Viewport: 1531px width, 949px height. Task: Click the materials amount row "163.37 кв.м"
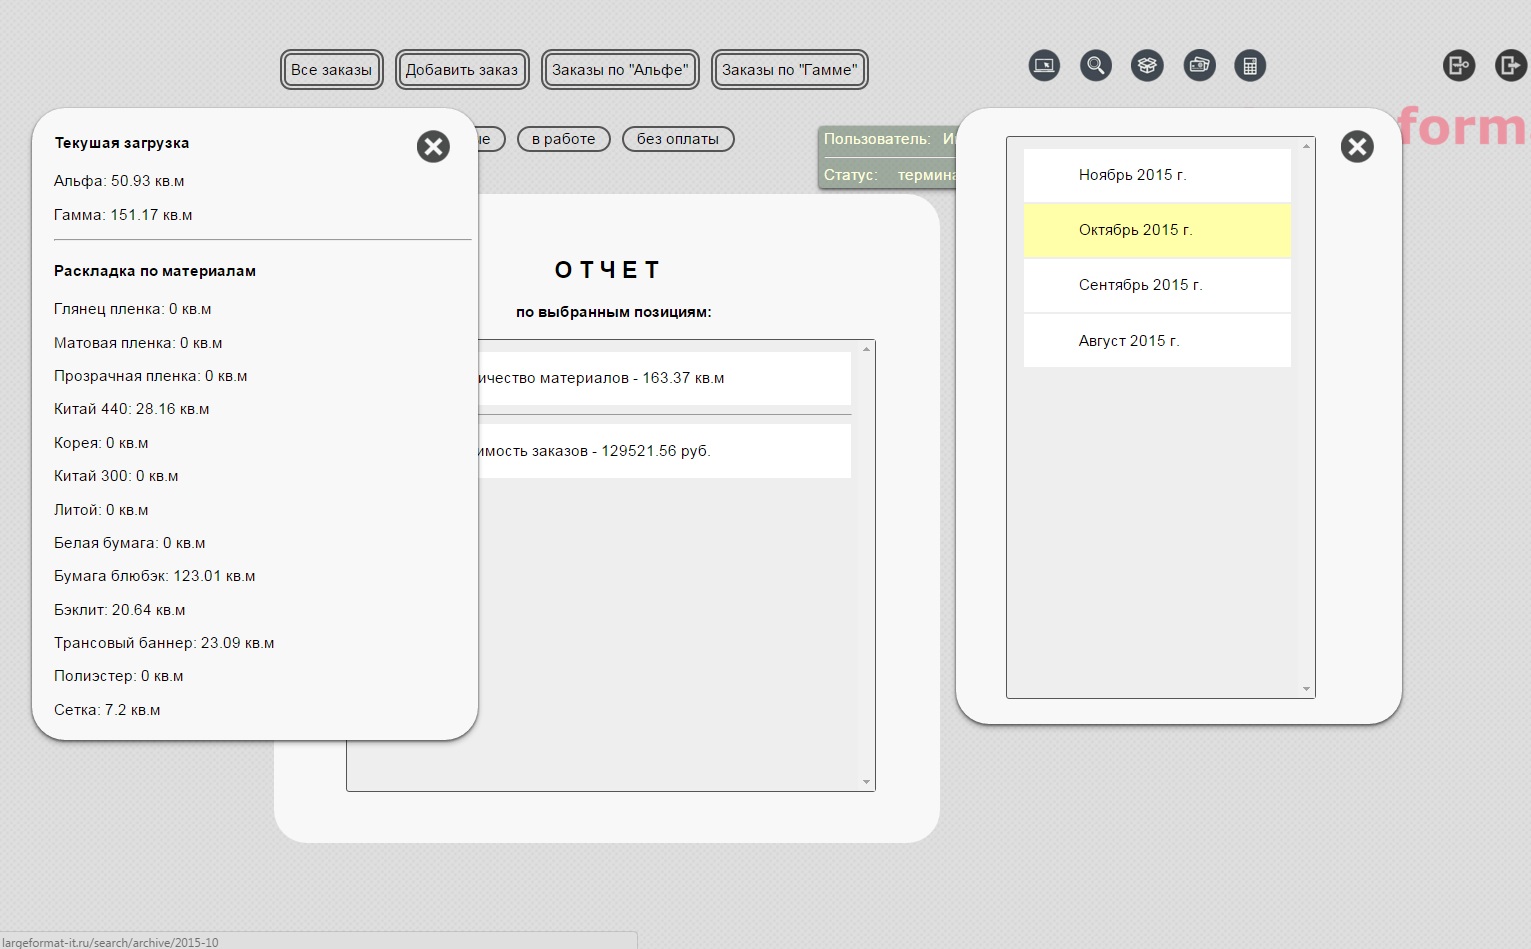(664, 378)
